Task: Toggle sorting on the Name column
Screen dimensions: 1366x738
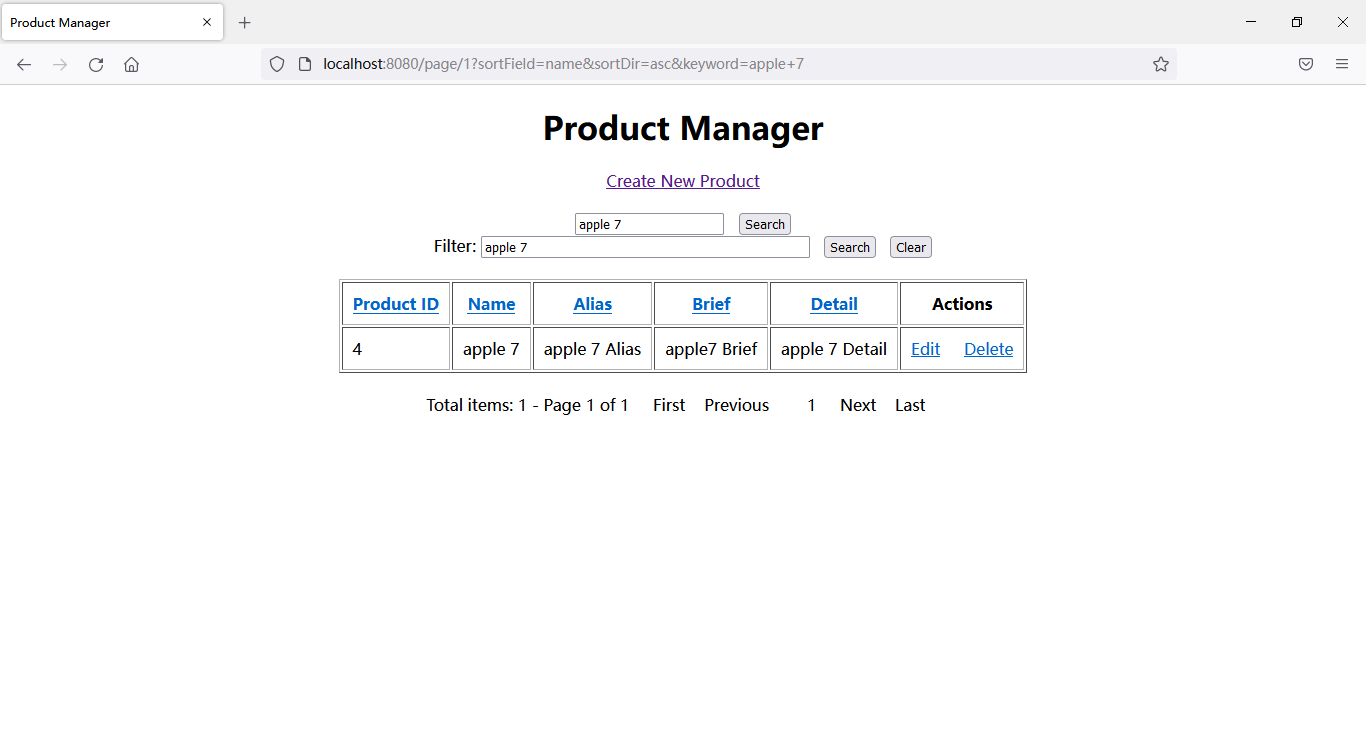Action: (491, 303)
